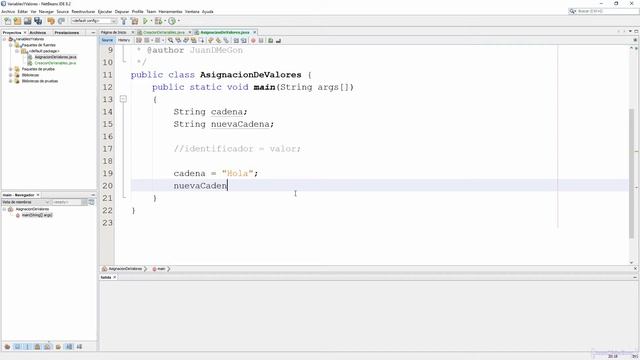Viewport: 640px width, 360px height.
Task: Click the Navigator filter input field
Action: (x=66, y=202)
